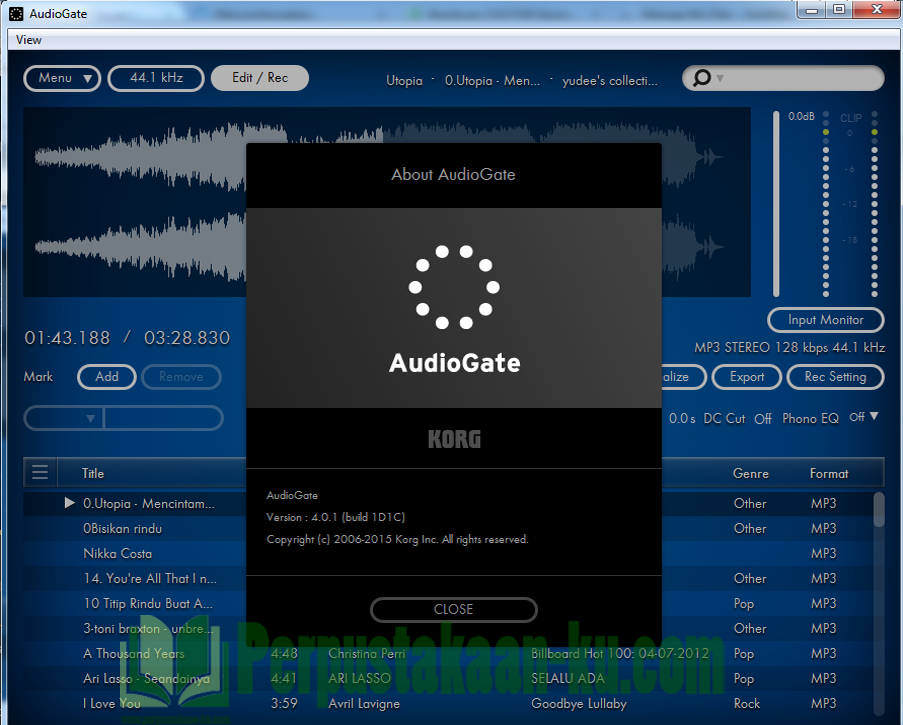Click the Rock genre cell
903x725 pixels.
click(747, 703)
